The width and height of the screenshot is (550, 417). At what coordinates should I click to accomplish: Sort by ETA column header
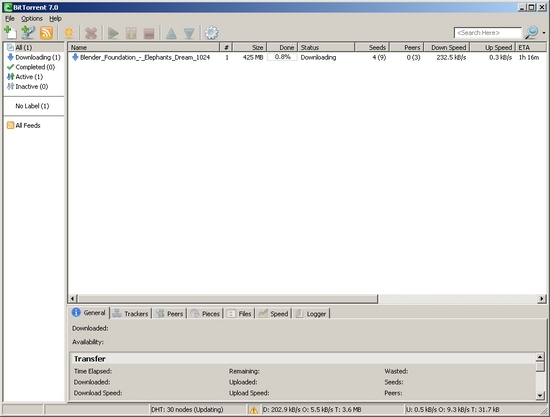[531, 47]
